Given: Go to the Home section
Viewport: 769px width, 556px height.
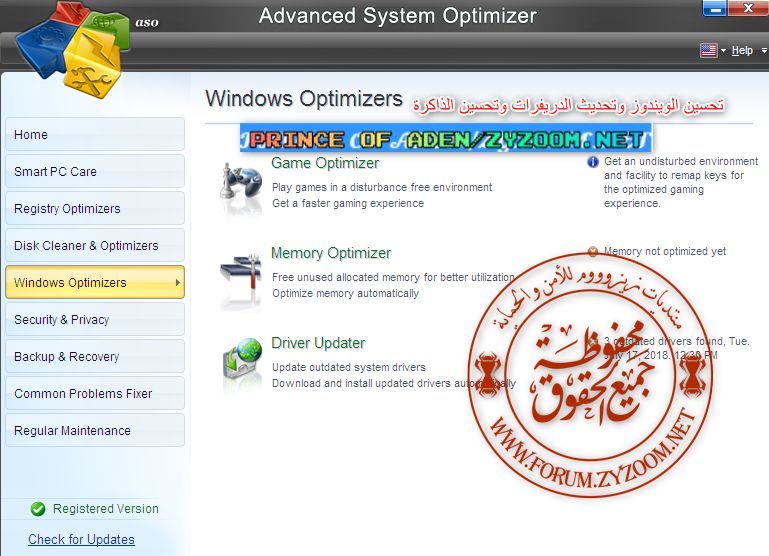Looking at the screenshot, I should click(x=95, y=134).
